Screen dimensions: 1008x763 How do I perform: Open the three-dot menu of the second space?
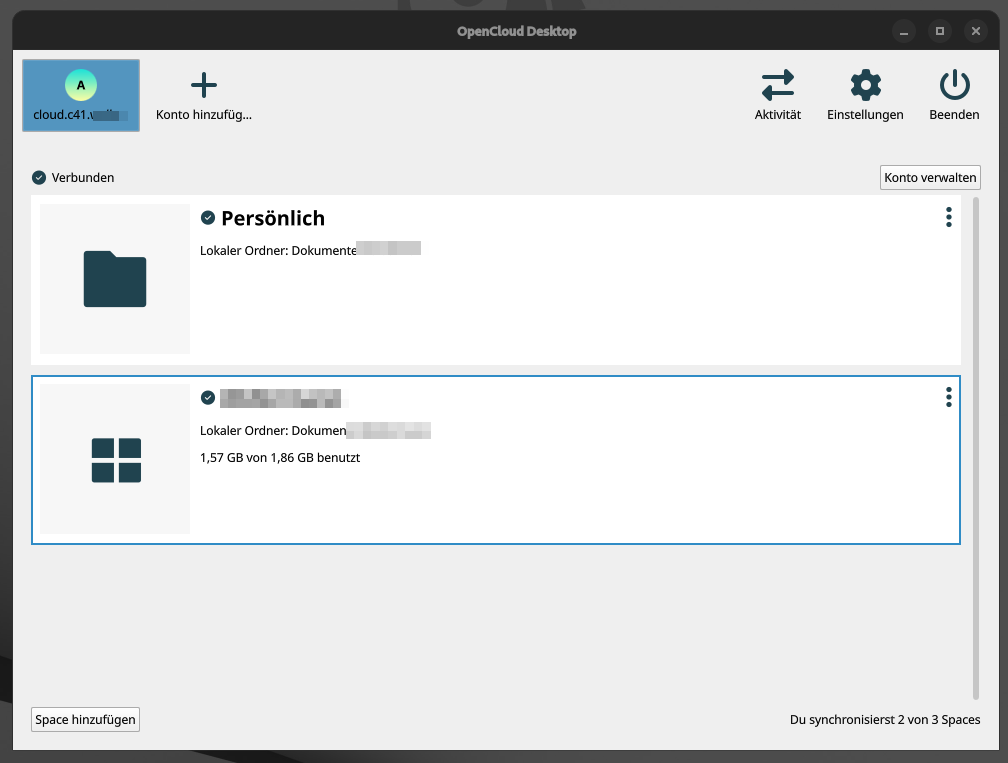[948, 397]
